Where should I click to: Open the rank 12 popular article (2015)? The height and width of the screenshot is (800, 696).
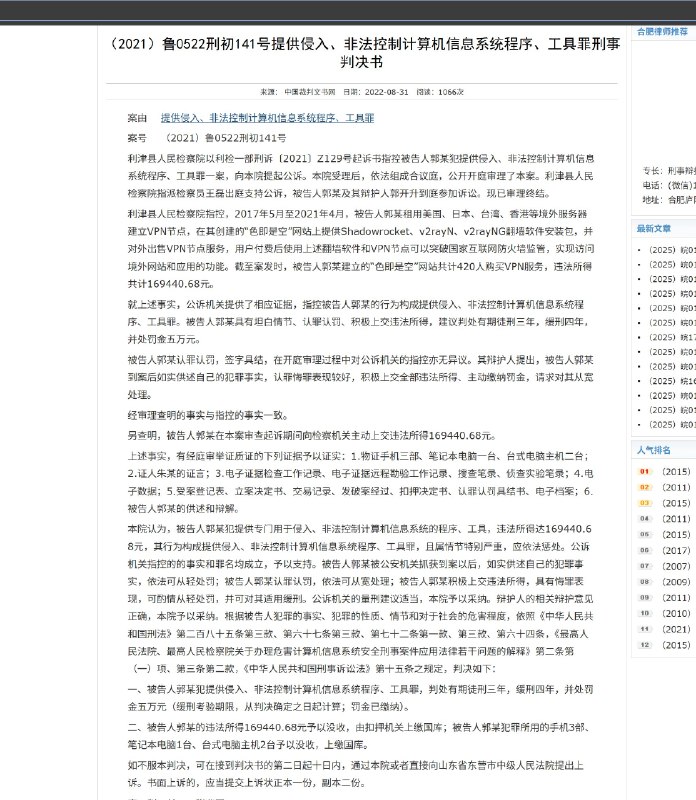[x=676, y=645]
